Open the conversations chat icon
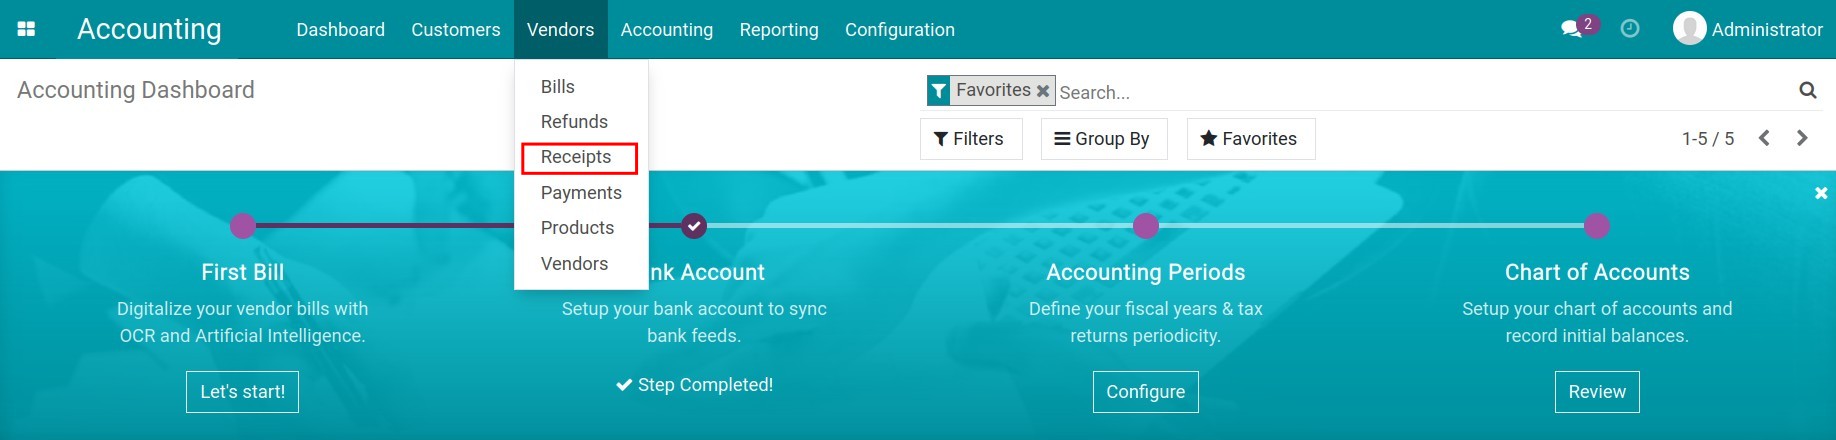This screenshot has width=1836, height=440. coord(1571,29)
